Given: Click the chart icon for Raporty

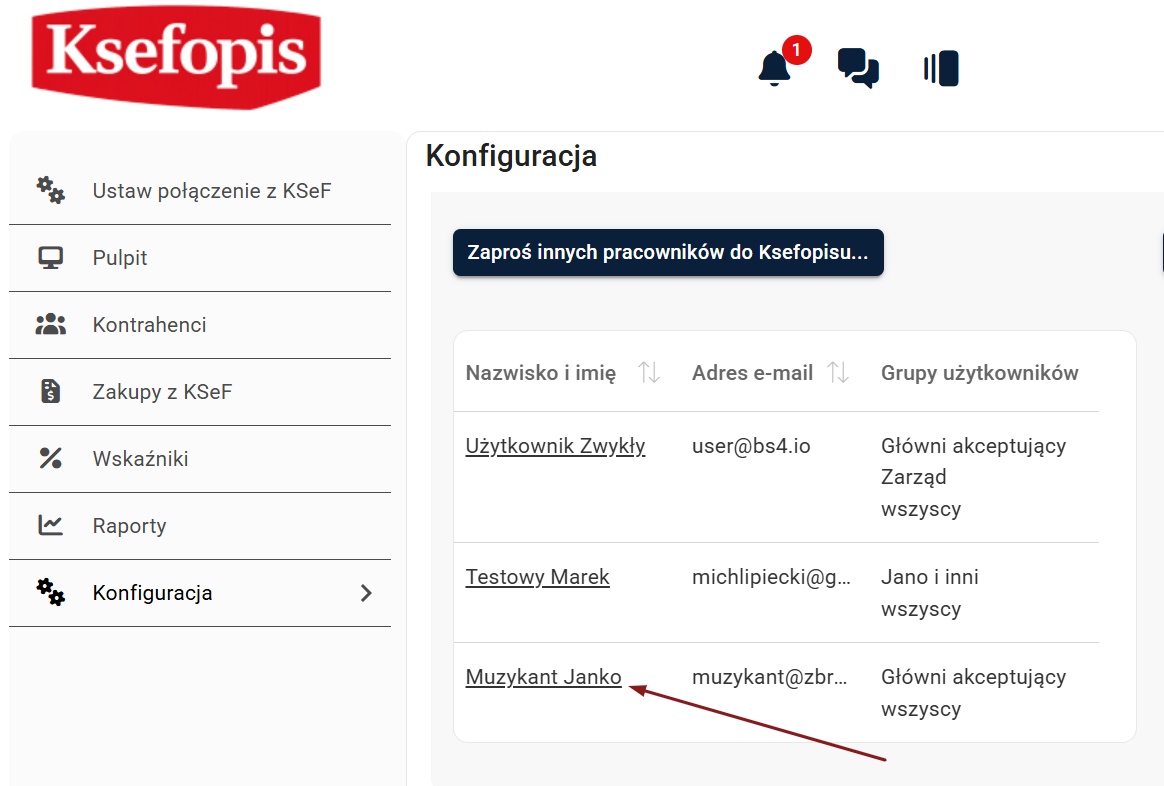Looking at the screenshot, I should coord(50,526).
